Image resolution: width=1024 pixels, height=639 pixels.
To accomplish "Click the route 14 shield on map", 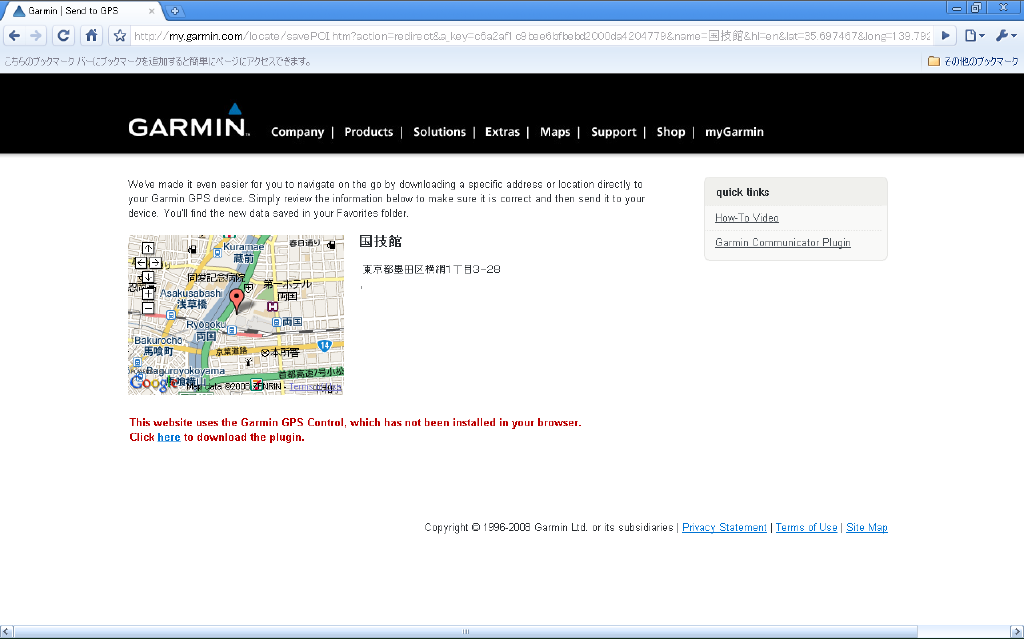I will (x=325, y=345).
